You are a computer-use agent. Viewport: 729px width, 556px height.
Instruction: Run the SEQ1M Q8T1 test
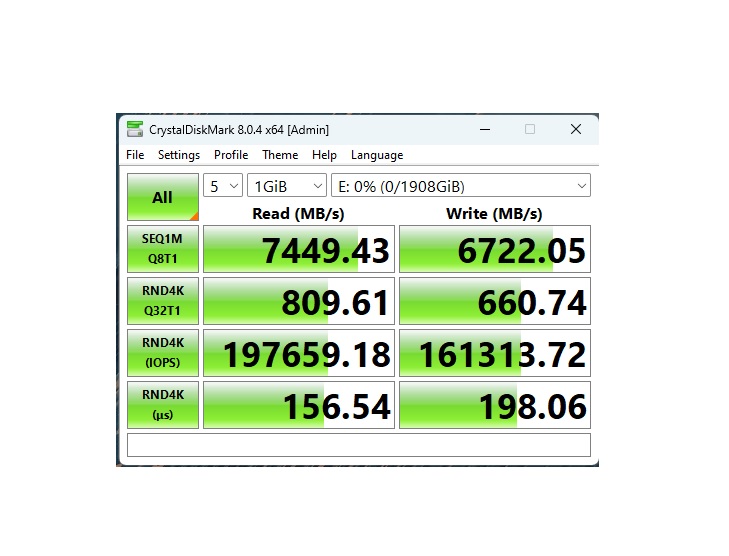point(163,249)
